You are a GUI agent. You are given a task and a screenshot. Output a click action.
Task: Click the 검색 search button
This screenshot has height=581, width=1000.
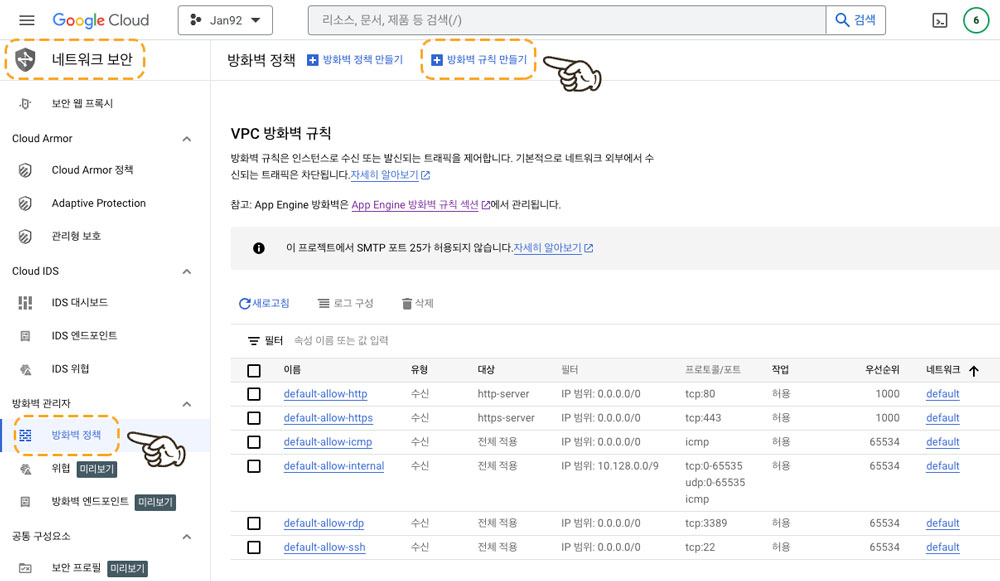point(856,20)
